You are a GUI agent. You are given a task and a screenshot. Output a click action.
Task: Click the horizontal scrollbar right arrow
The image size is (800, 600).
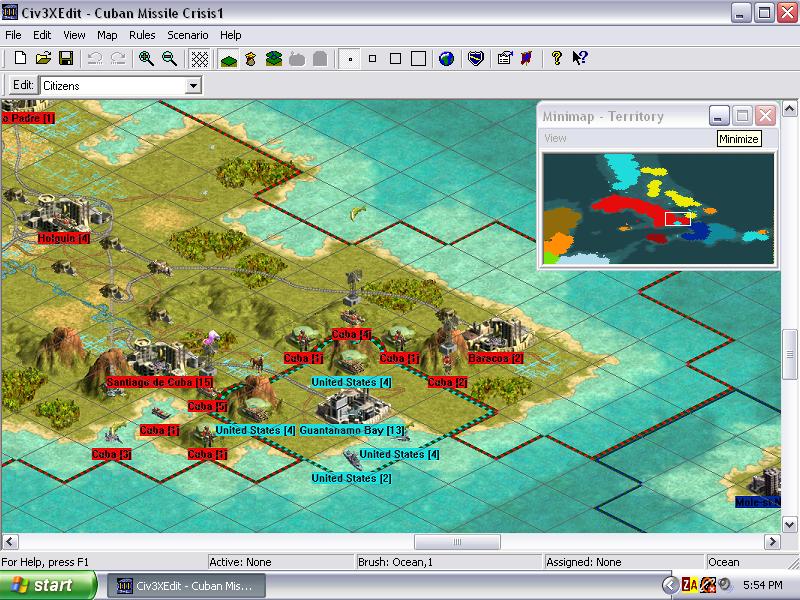point(772,541)
